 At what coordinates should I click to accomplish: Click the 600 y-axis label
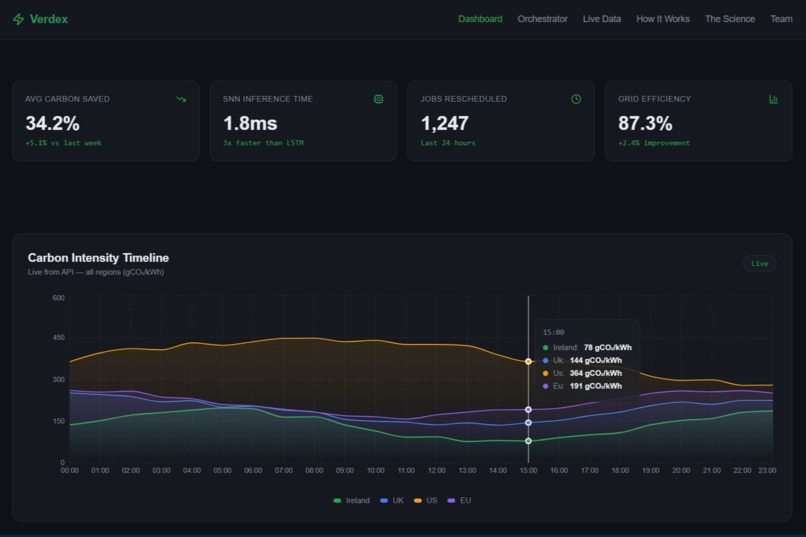click(x=58, y=298)
